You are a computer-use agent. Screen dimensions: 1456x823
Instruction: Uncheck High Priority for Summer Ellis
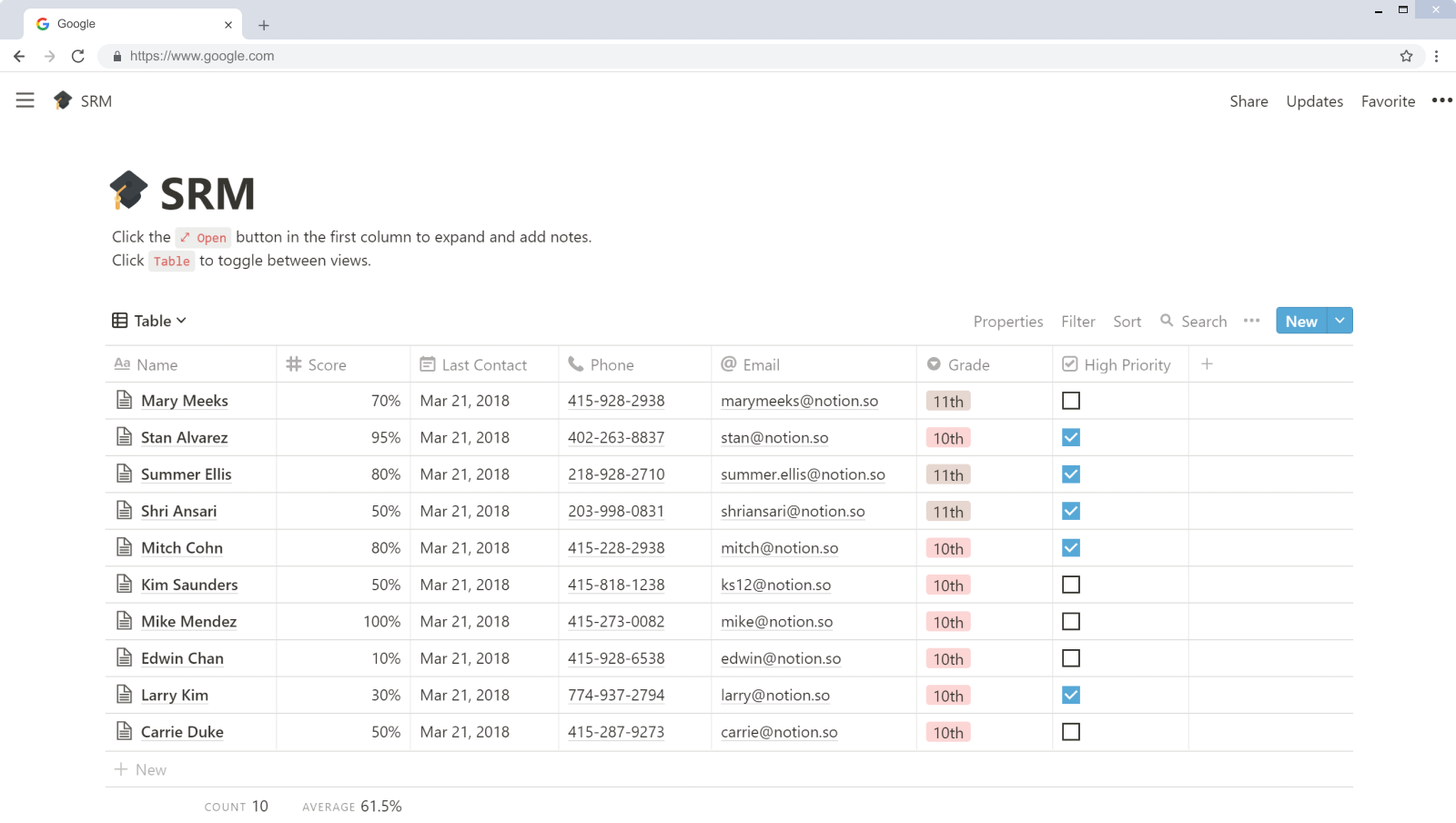coord(1071,474)
